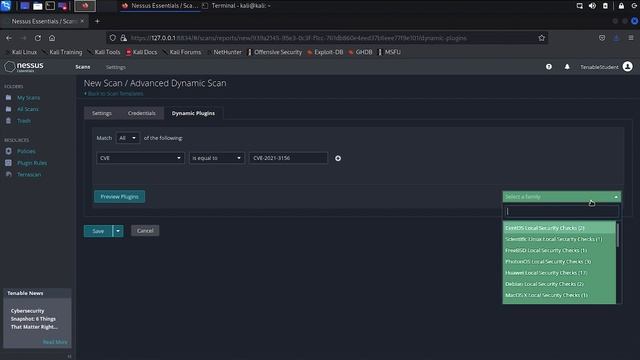The width and height of the screenshot is (640, 360).
Task: Click the tracking protection shield icon
Action: pos(113,38)
